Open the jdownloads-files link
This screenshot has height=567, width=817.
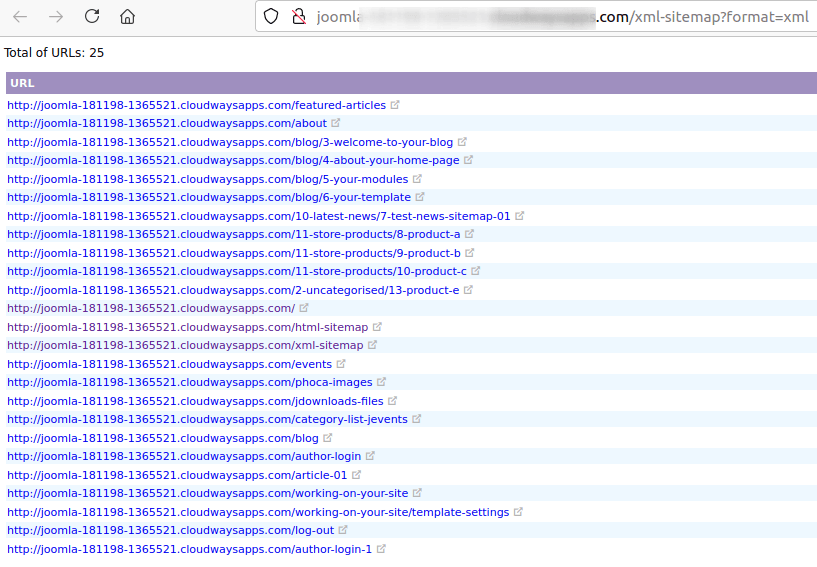point(195,401)
